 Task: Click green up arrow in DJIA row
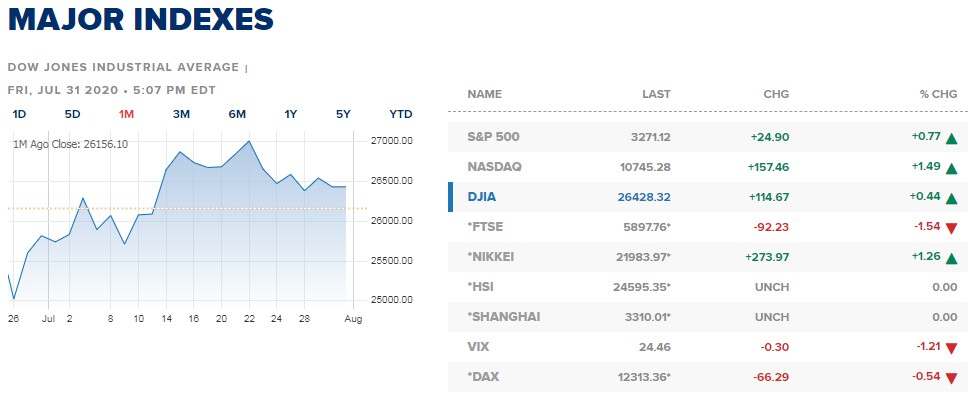tap(951, 197)
